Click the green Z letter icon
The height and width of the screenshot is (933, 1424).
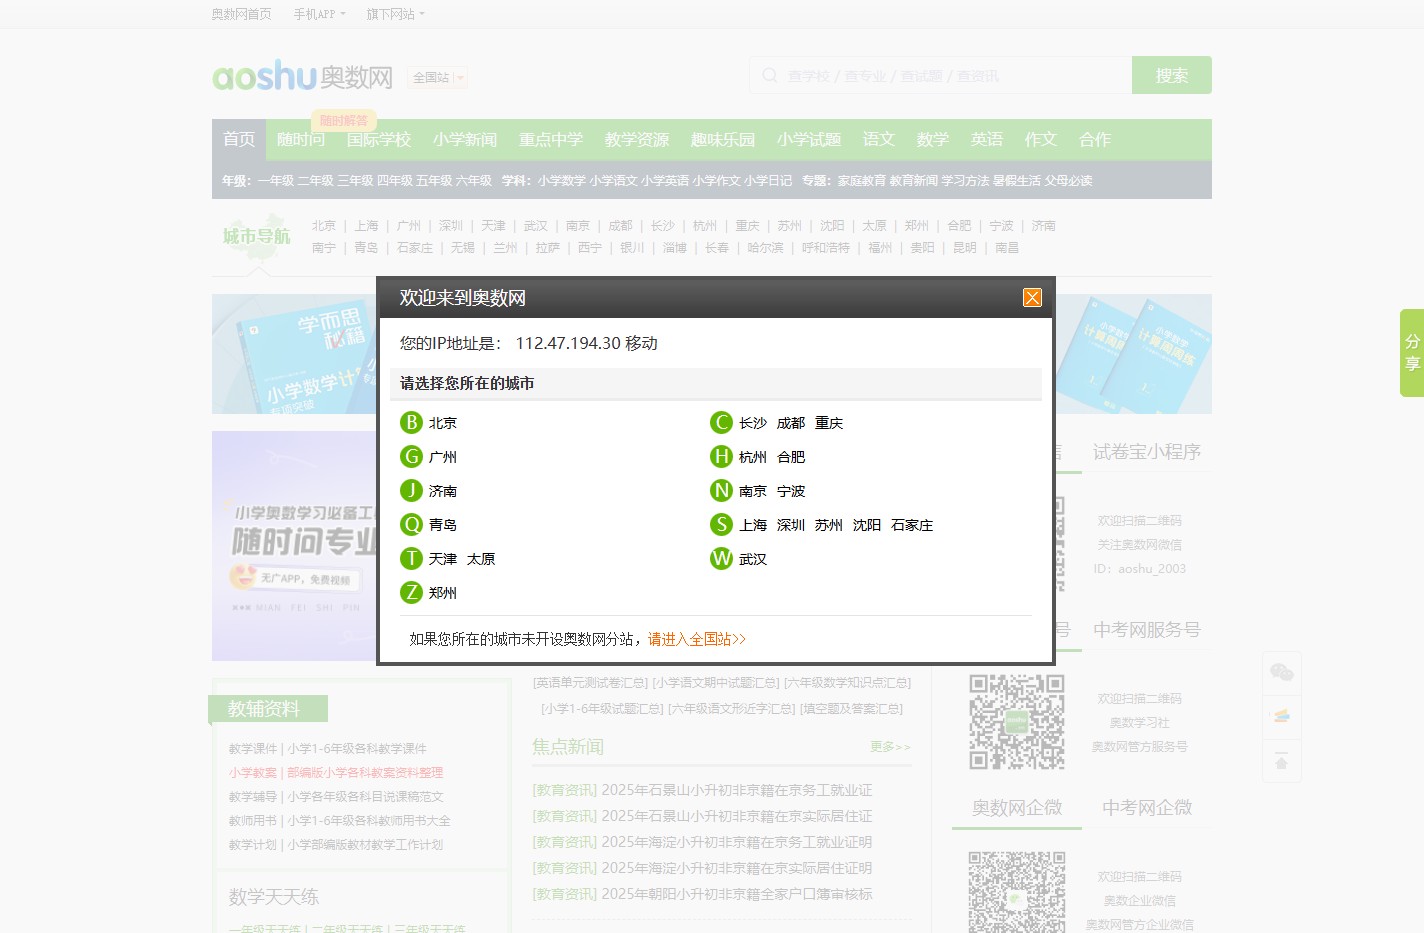(x=411, y=593)
